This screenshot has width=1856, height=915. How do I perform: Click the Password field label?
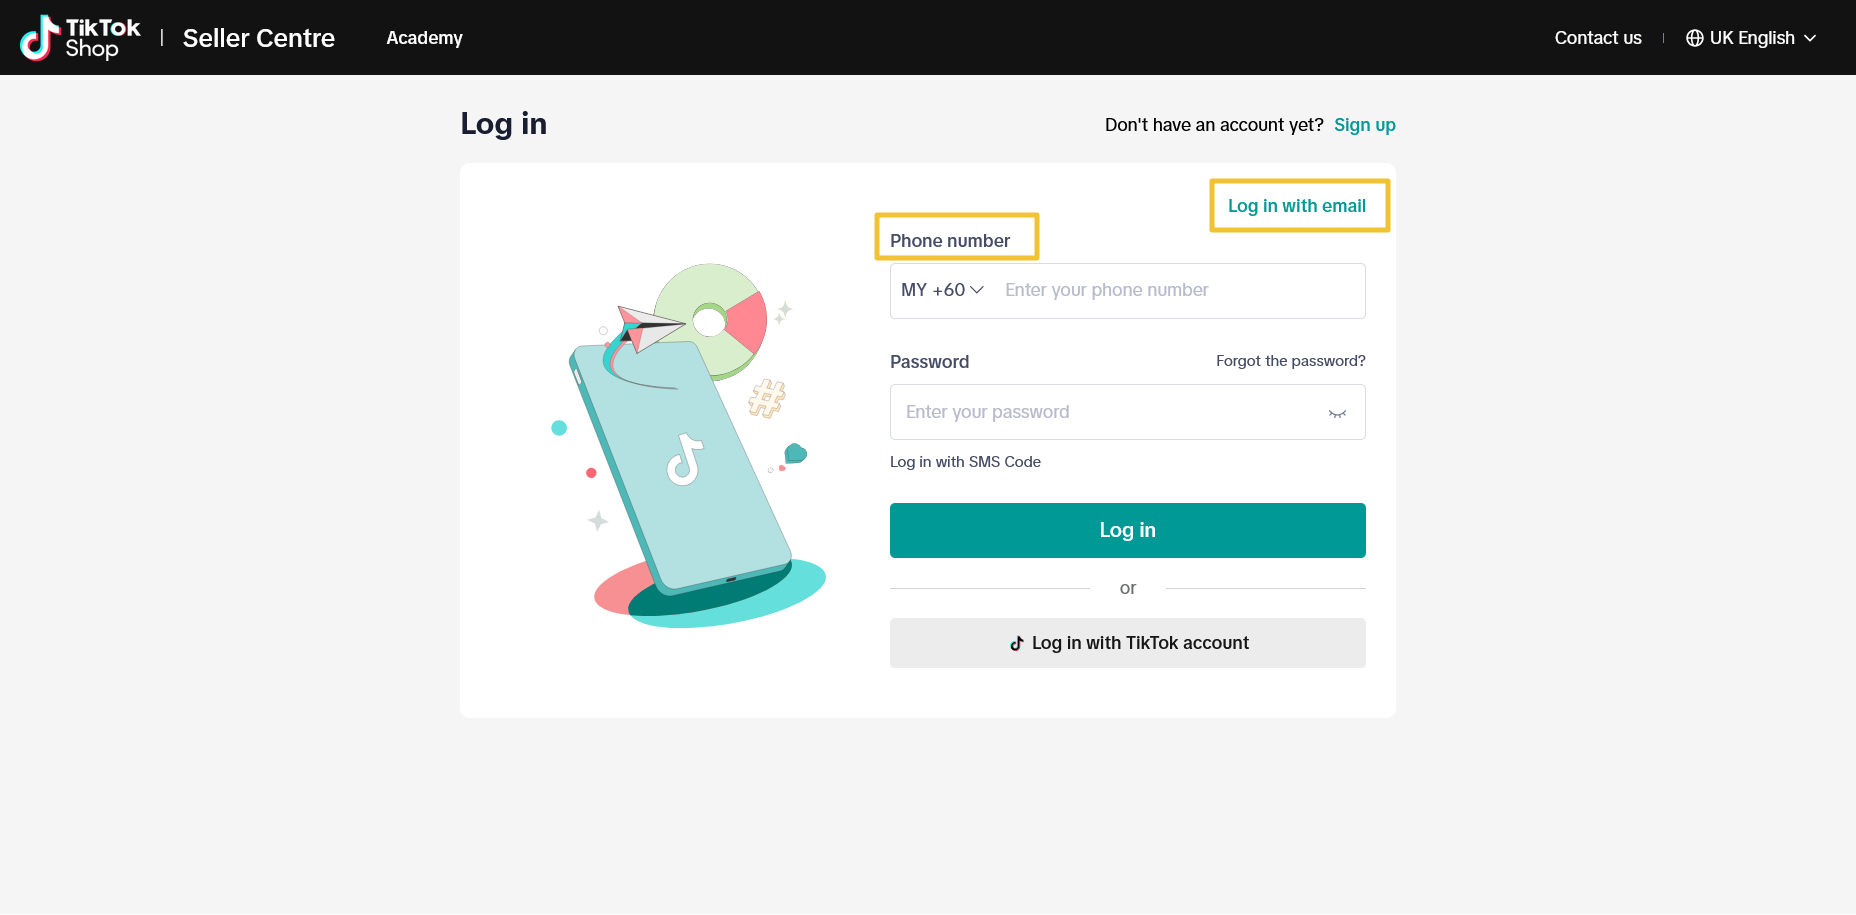[929, 362]
